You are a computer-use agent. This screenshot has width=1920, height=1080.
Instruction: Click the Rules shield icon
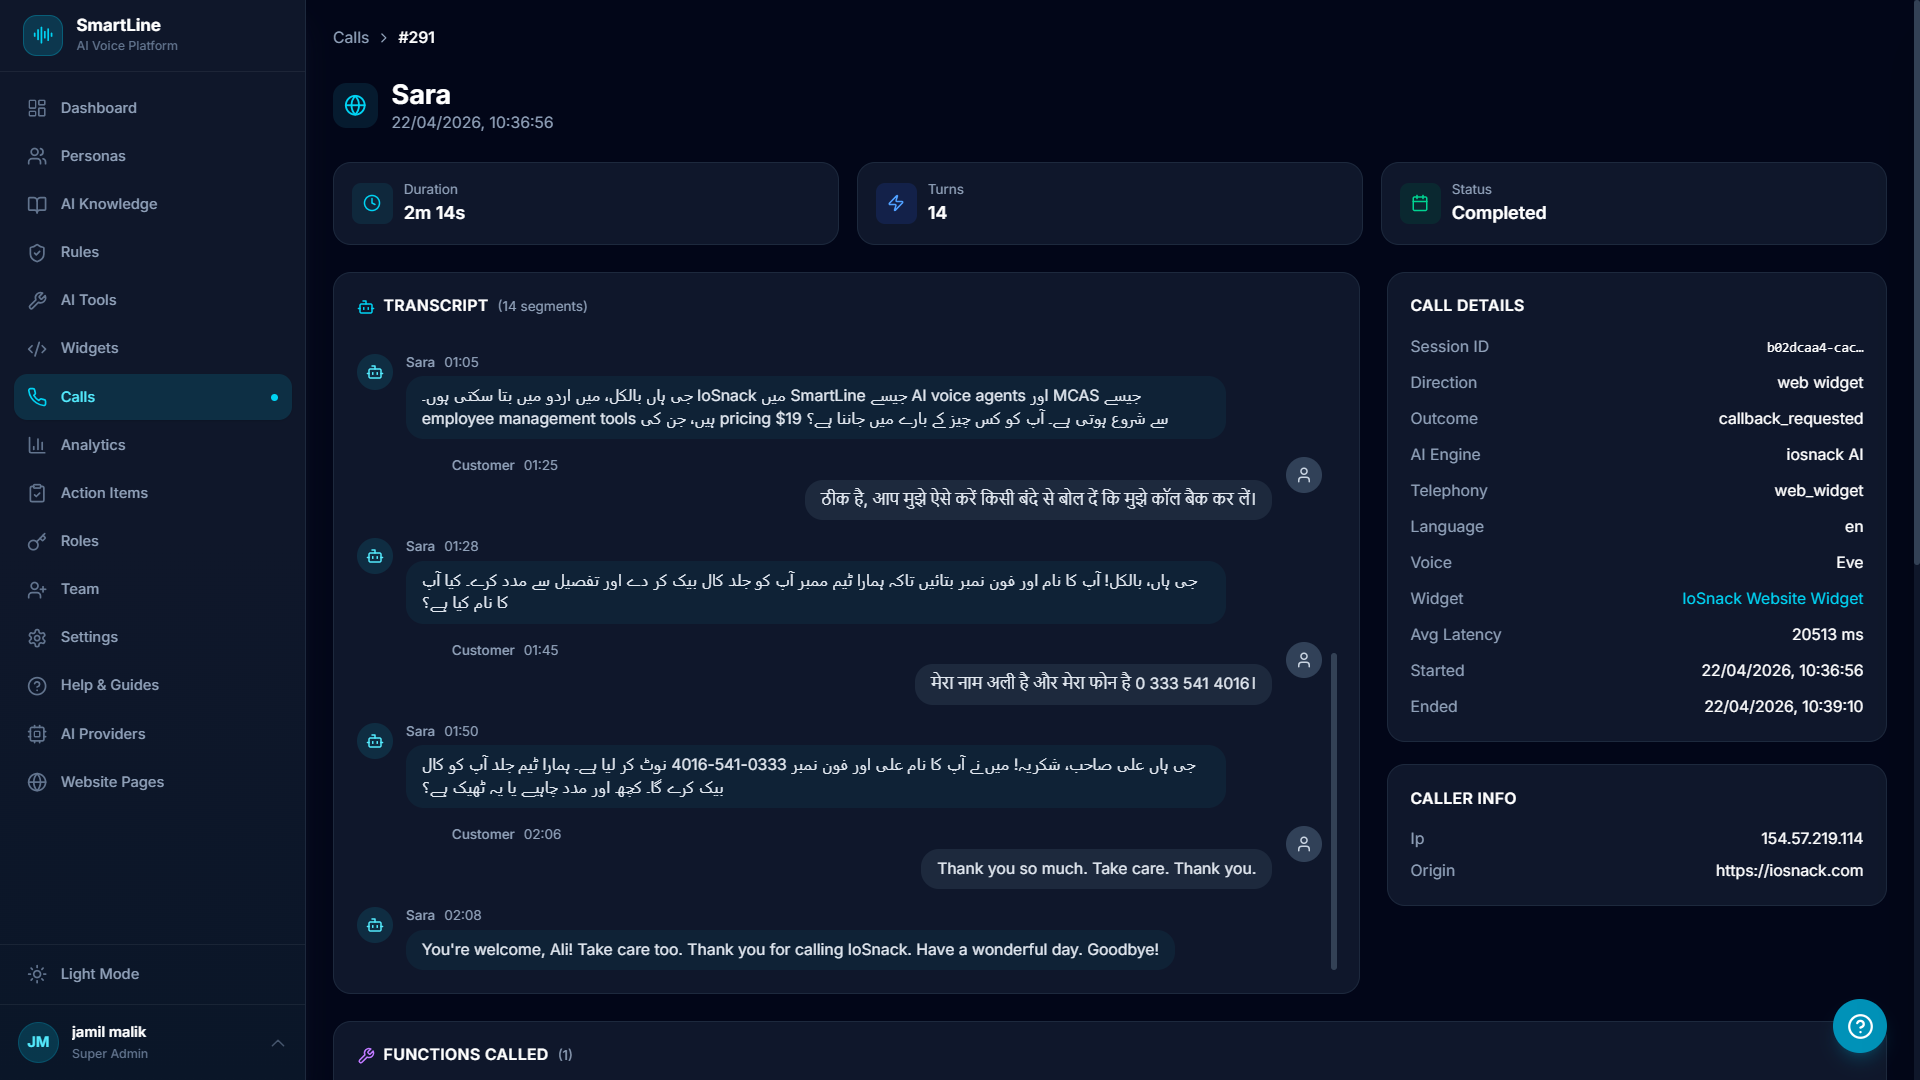point(37,252)
